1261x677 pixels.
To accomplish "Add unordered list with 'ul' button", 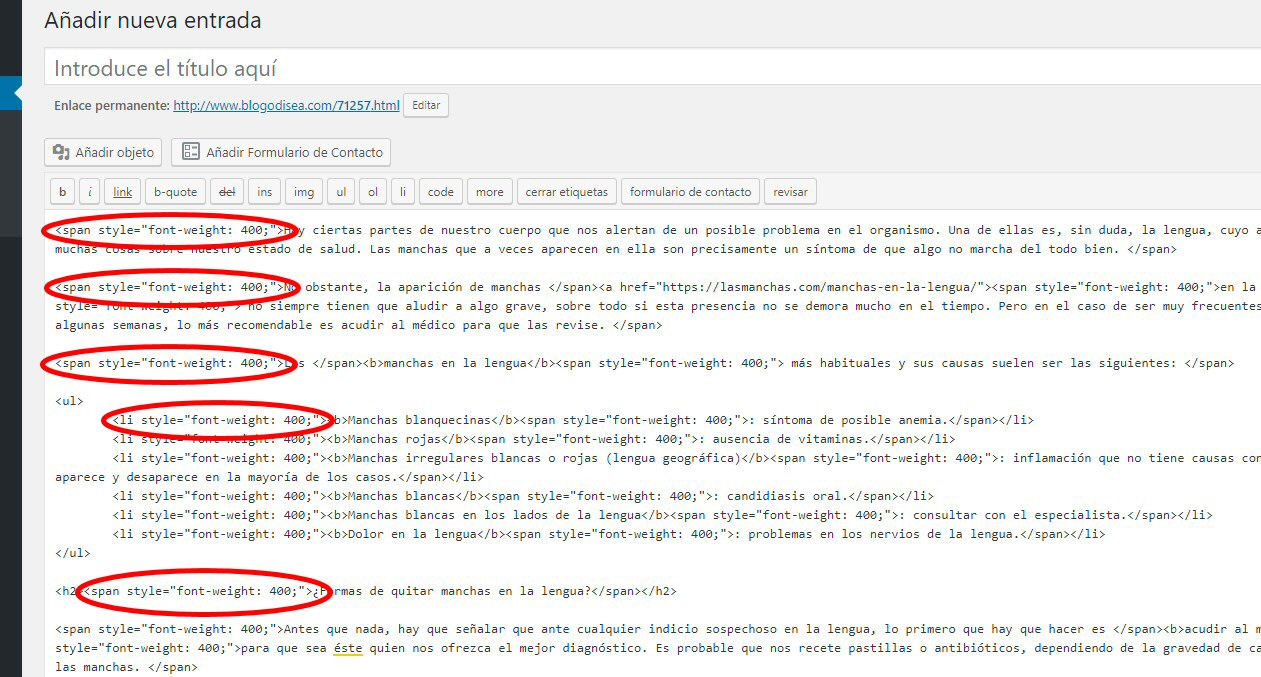I will [x=341, y=192].
